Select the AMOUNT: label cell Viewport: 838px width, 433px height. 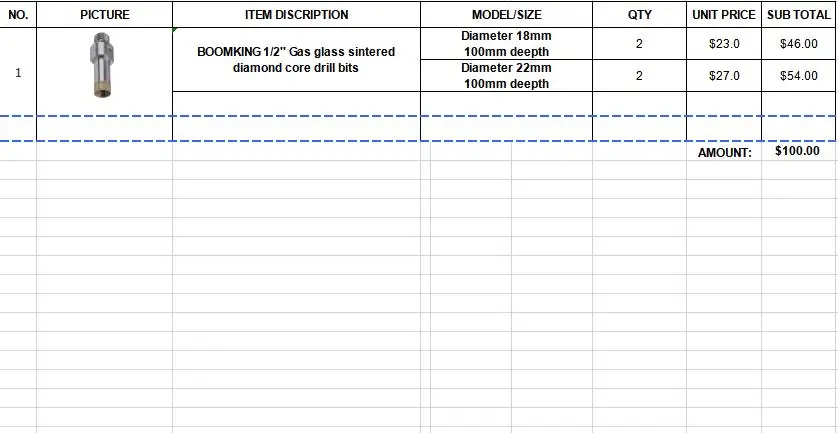[x=724, y=152]
